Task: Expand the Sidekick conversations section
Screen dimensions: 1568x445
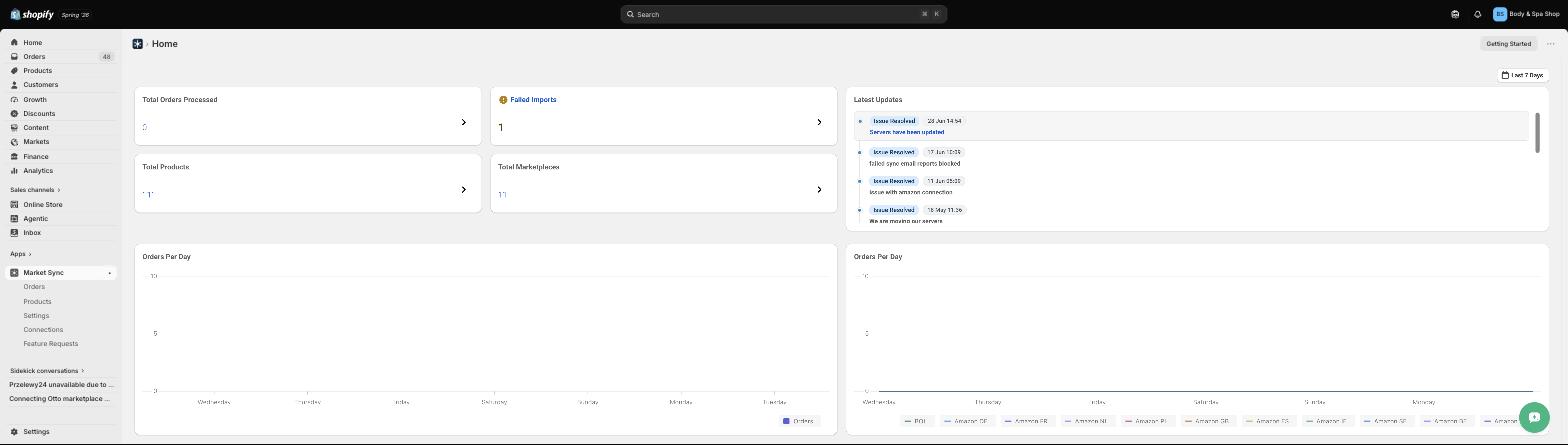Action: pos(47,371)
